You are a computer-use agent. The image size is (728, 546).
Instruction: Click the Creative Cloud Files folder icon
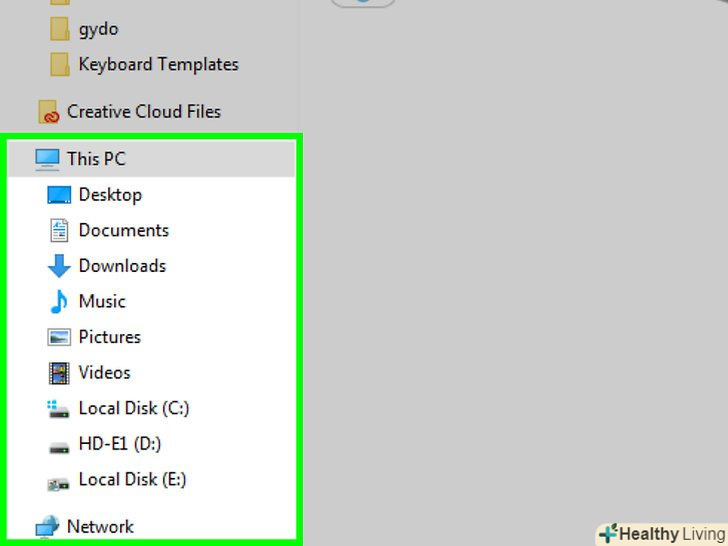click(x=48, y=112)
